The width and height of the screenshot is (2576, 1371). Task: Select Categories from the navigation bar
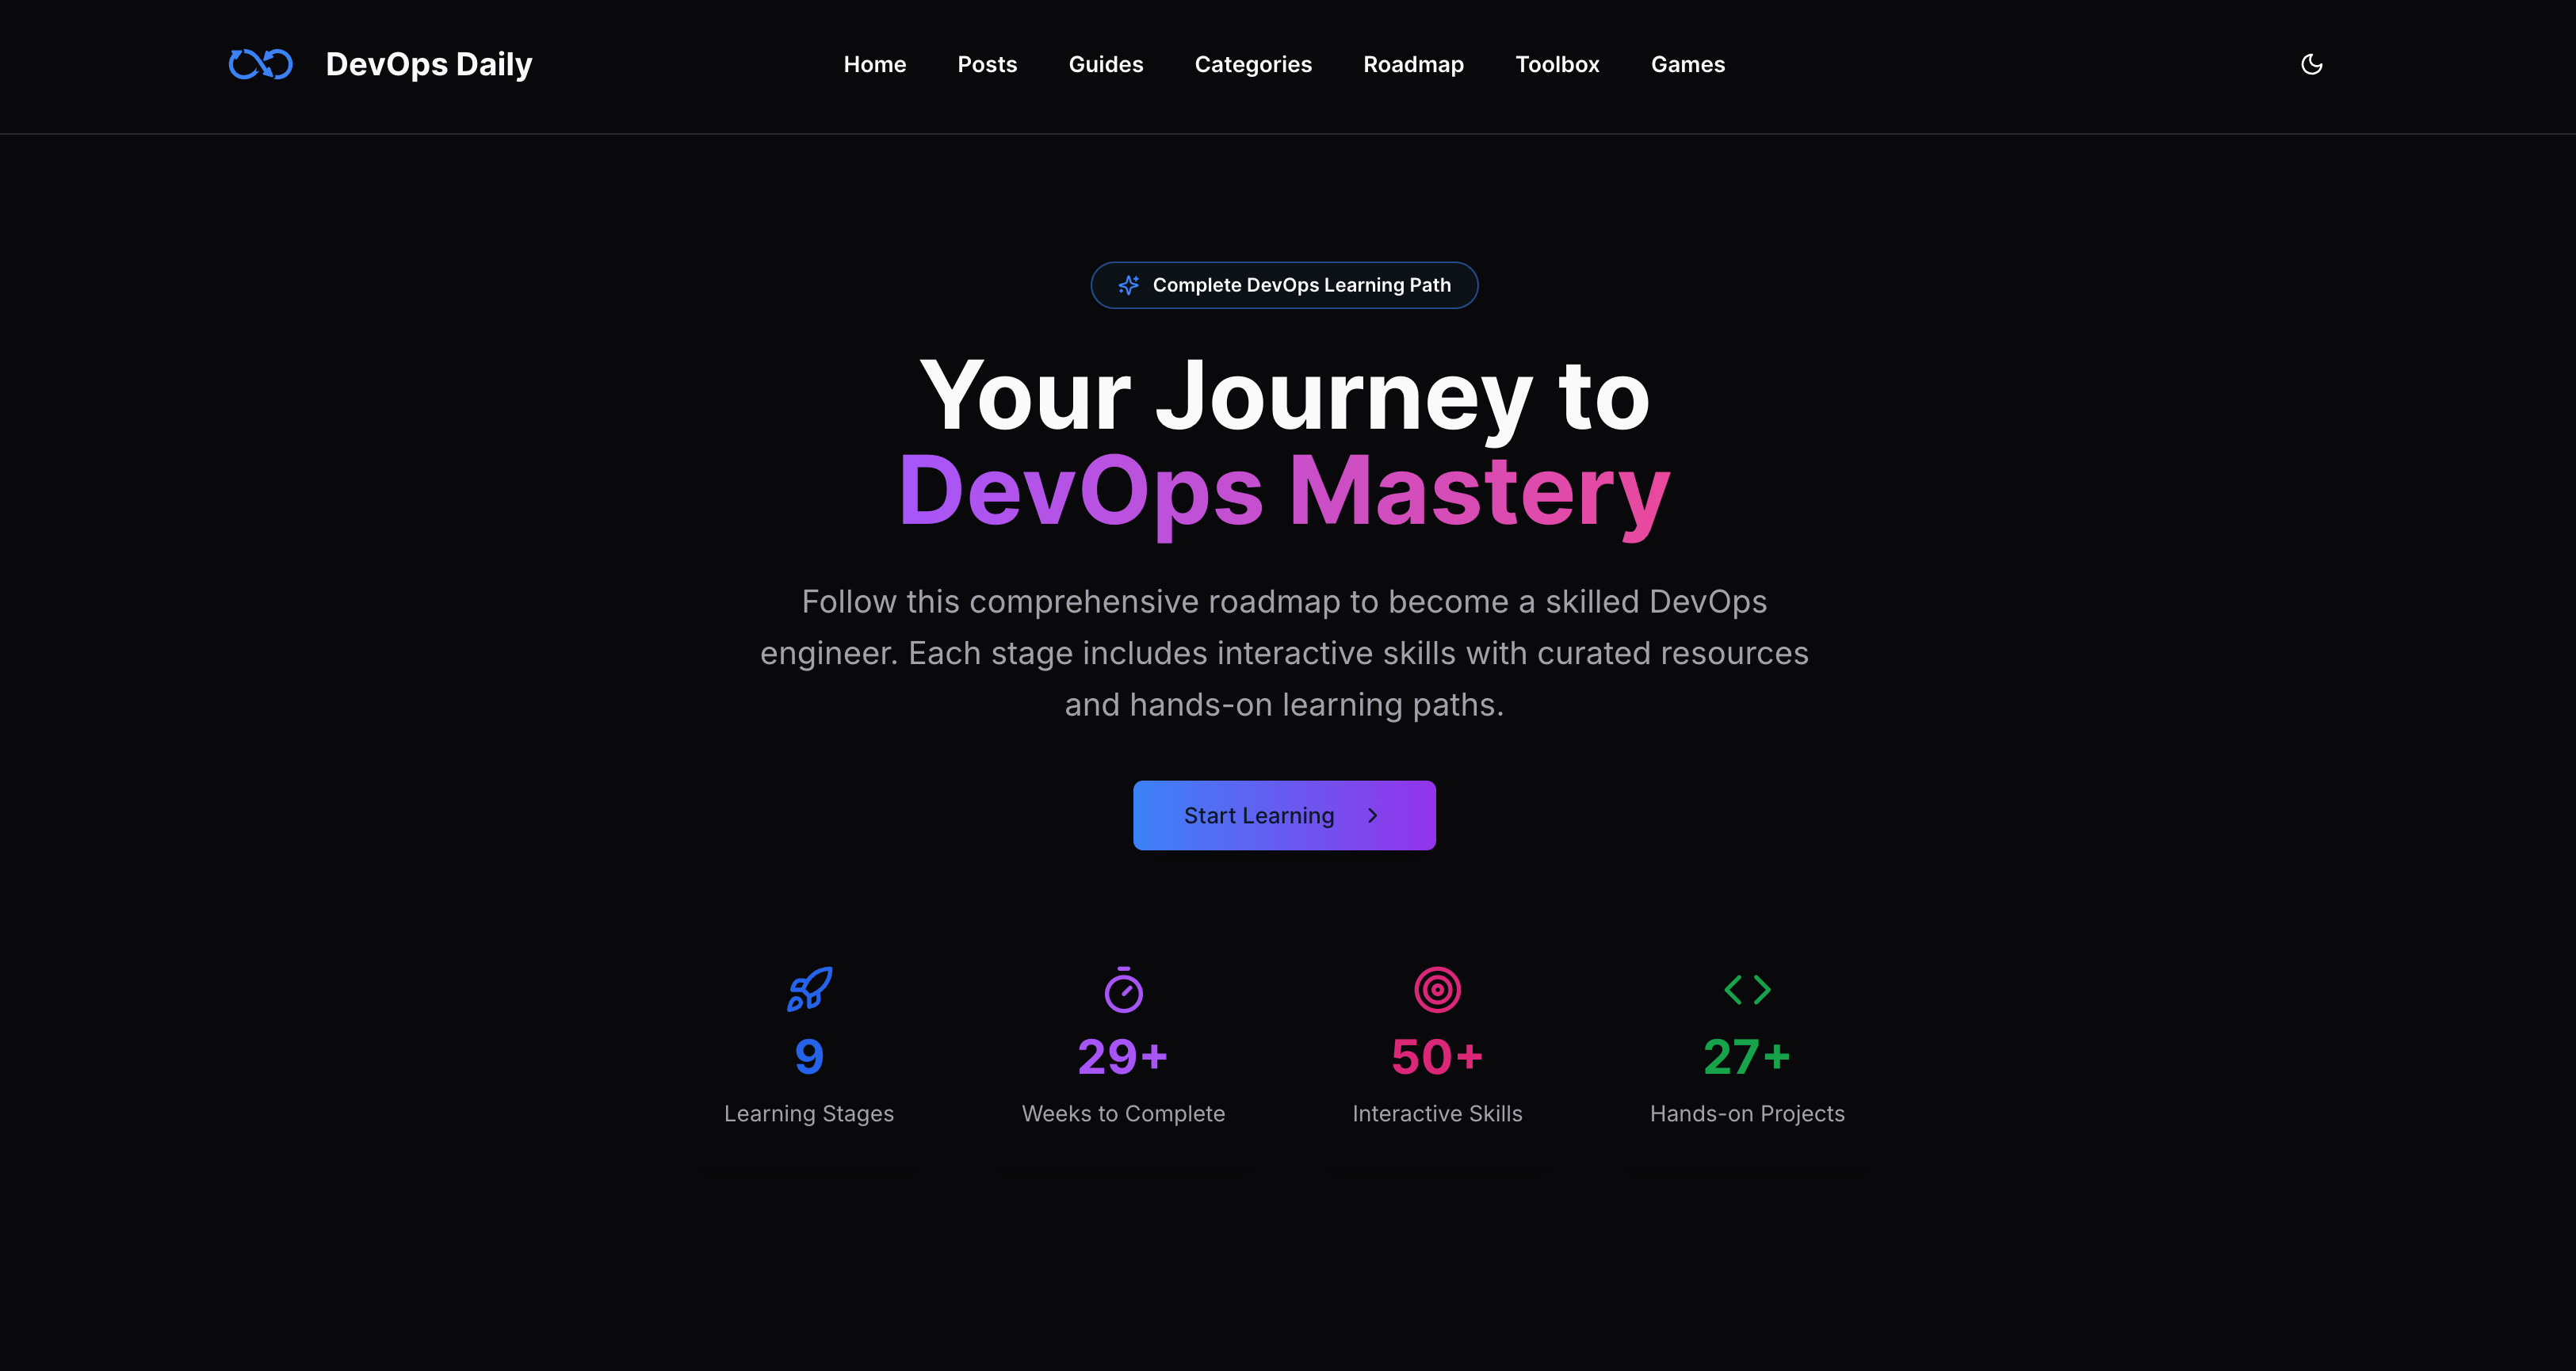1253,64
